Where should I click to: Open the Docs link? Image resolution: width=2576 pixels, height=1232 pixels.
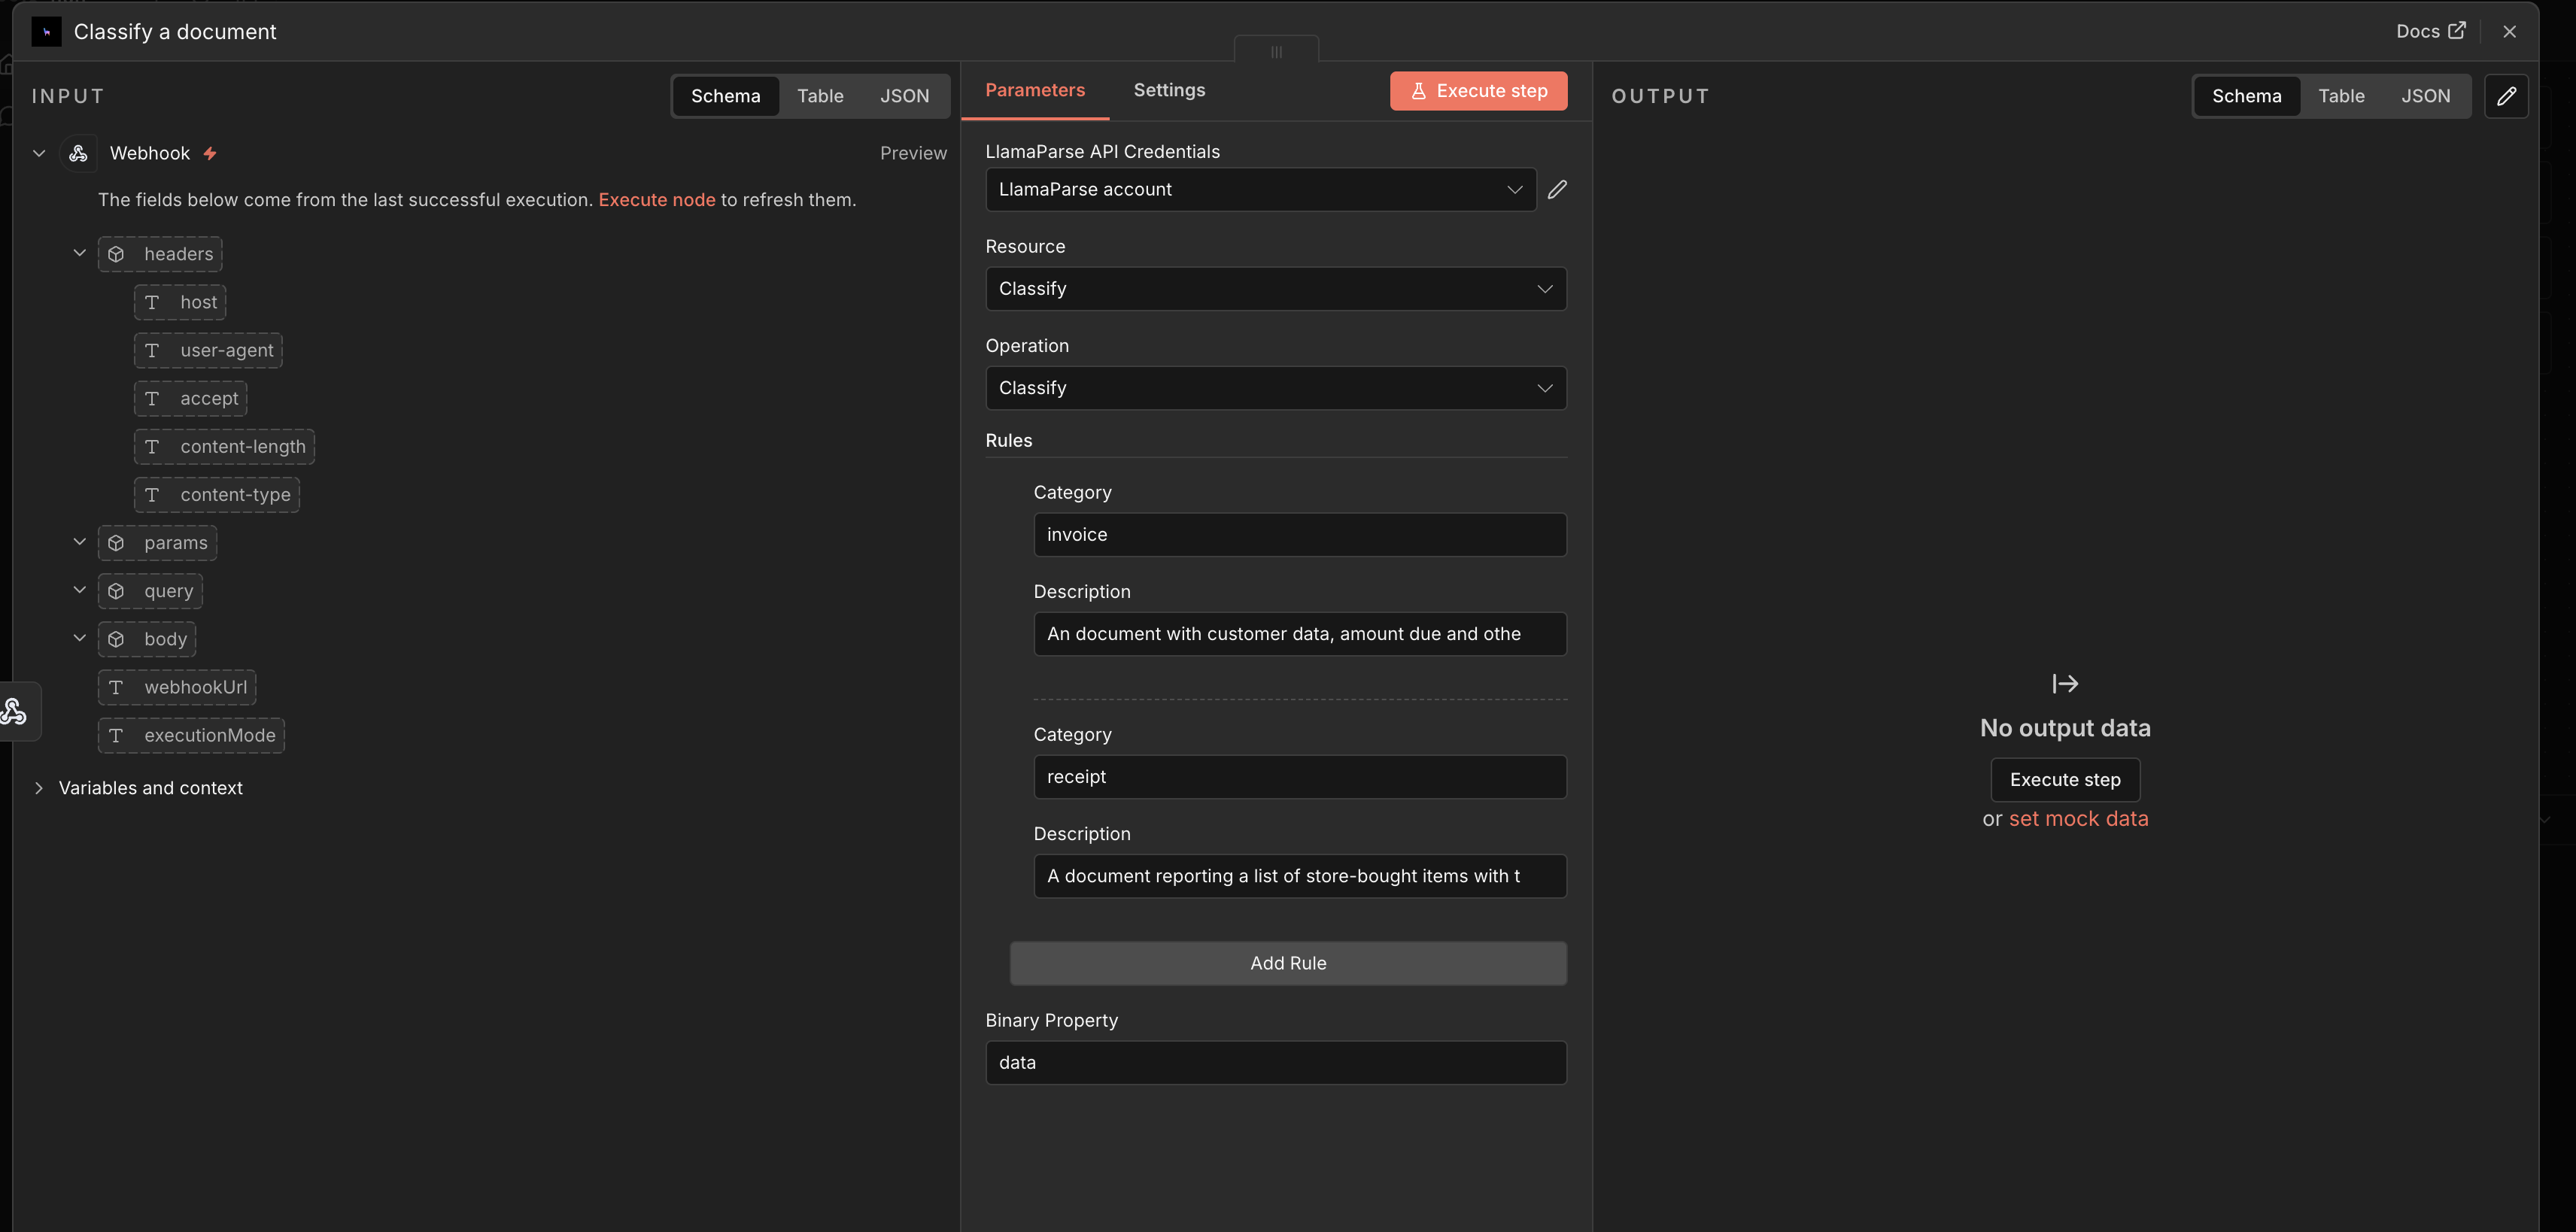coord(2430,30)
